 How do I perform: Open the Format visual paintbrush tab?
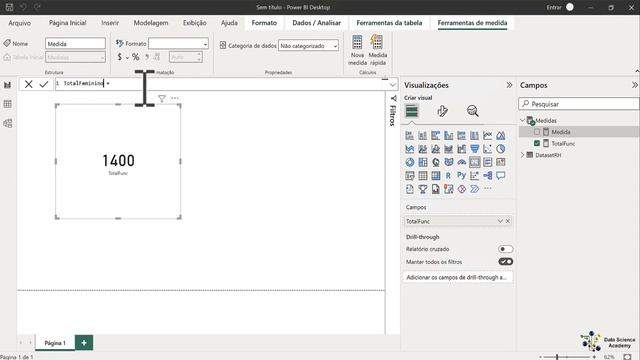click(x=442, y=111)
